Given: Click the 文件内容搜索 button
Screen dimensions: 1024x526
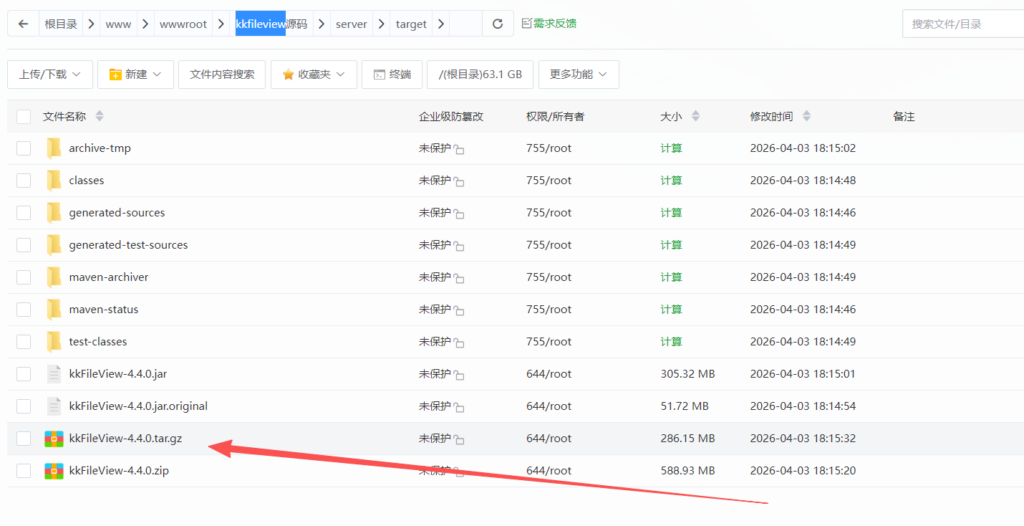Looking at the screenshot, I should 222,74.
